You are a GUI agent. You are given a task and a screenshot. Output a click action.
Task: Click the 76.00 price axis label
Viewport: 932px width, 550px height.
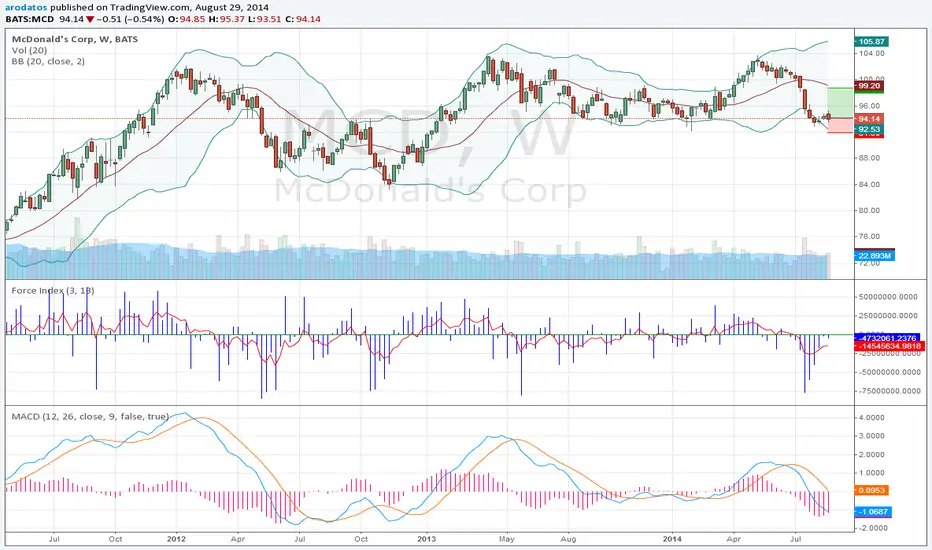tap(872, 237)
